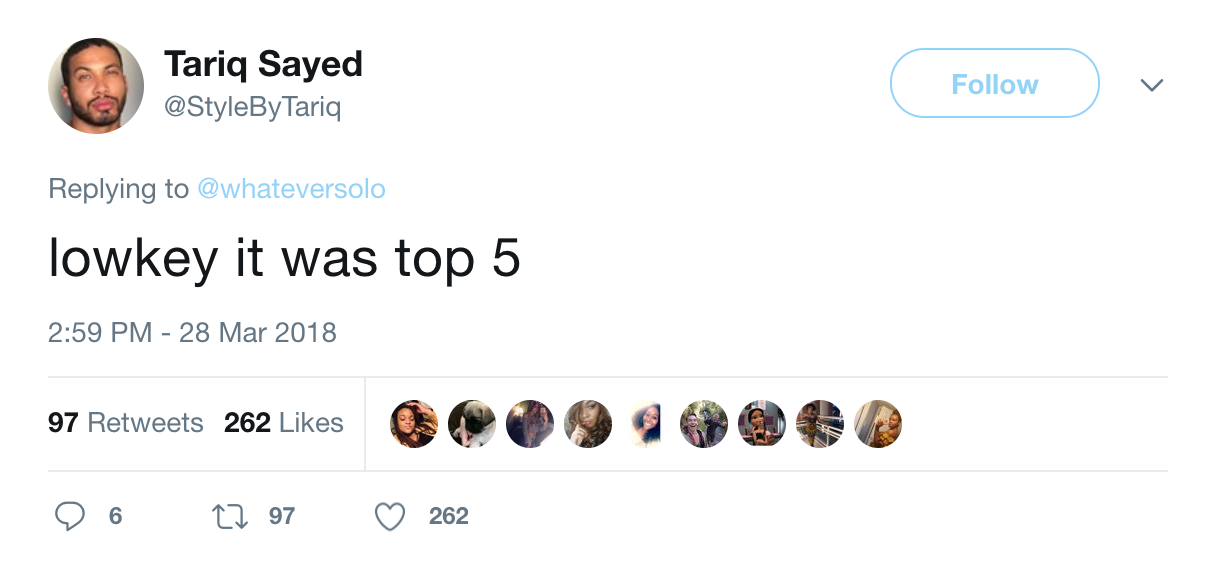
Task: Click avatar with two people outdoors
Action: point(704,424)
